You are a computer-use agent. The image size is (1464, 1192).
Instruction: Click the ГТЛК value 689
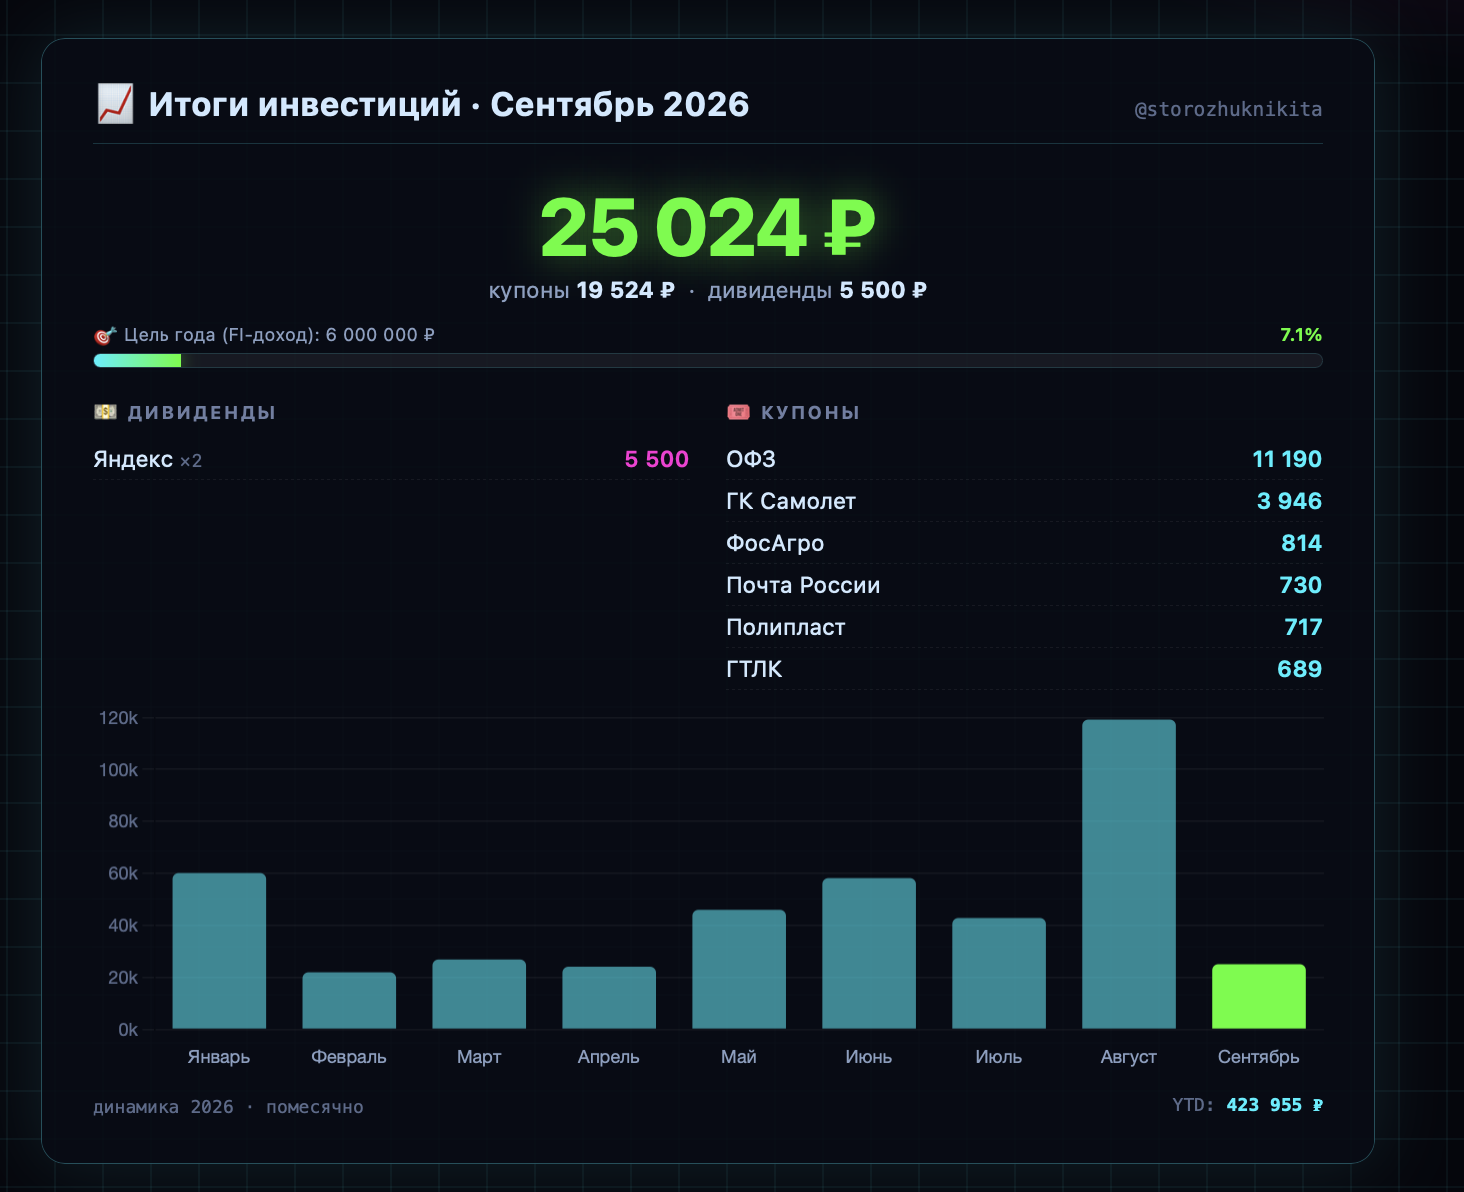pos(1300,669)
